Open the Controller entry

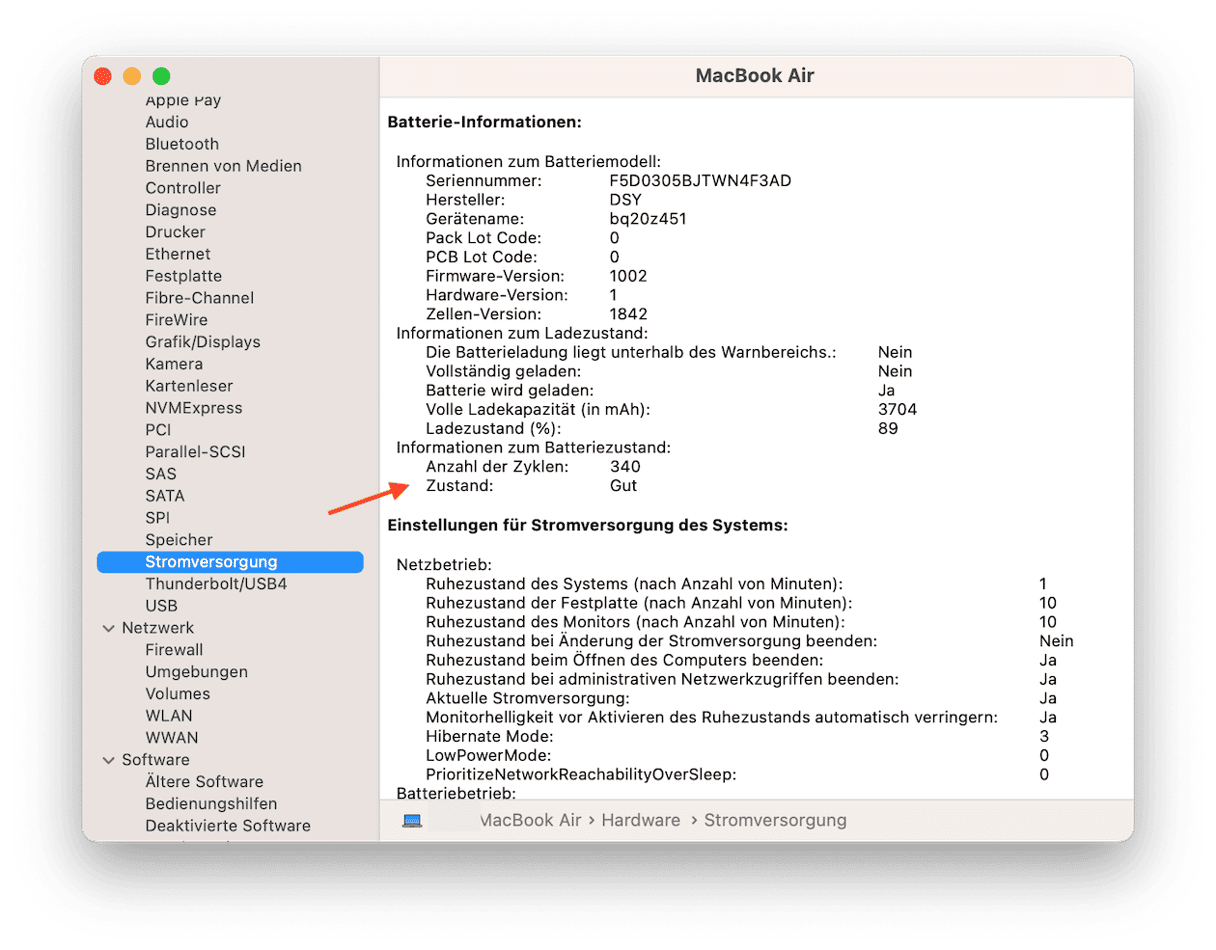183,188
